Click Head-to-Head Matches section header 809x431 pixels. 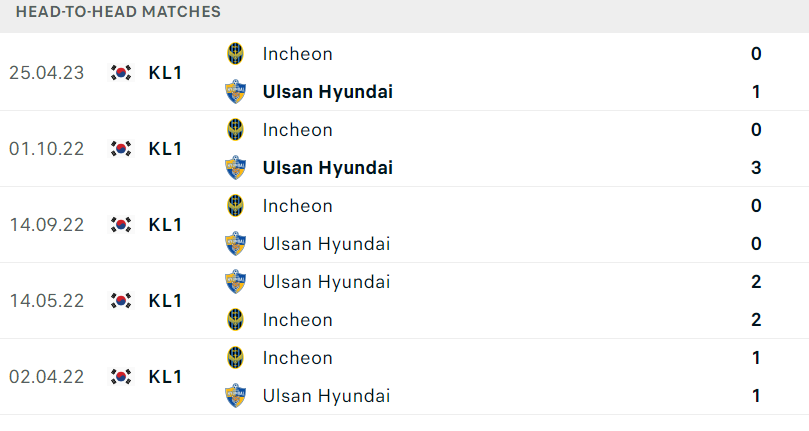pos(118,11)
